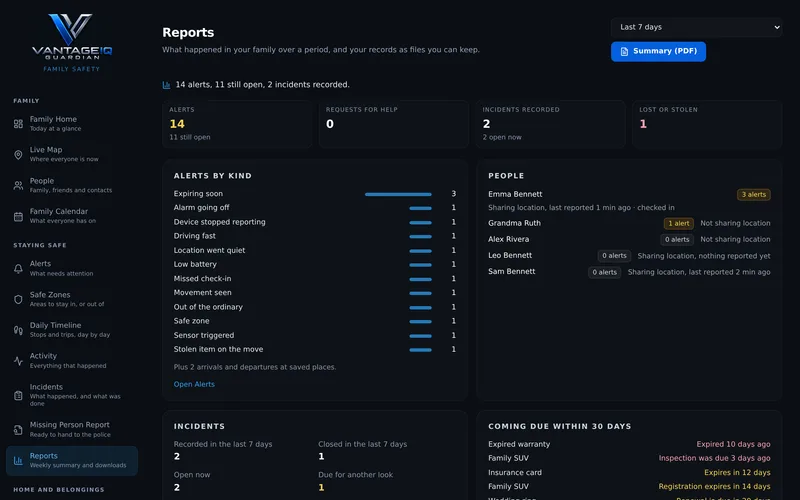Screen dimensions: 800x500
Task: Click the Out of the ordinary row
Action: click(315, 307)
